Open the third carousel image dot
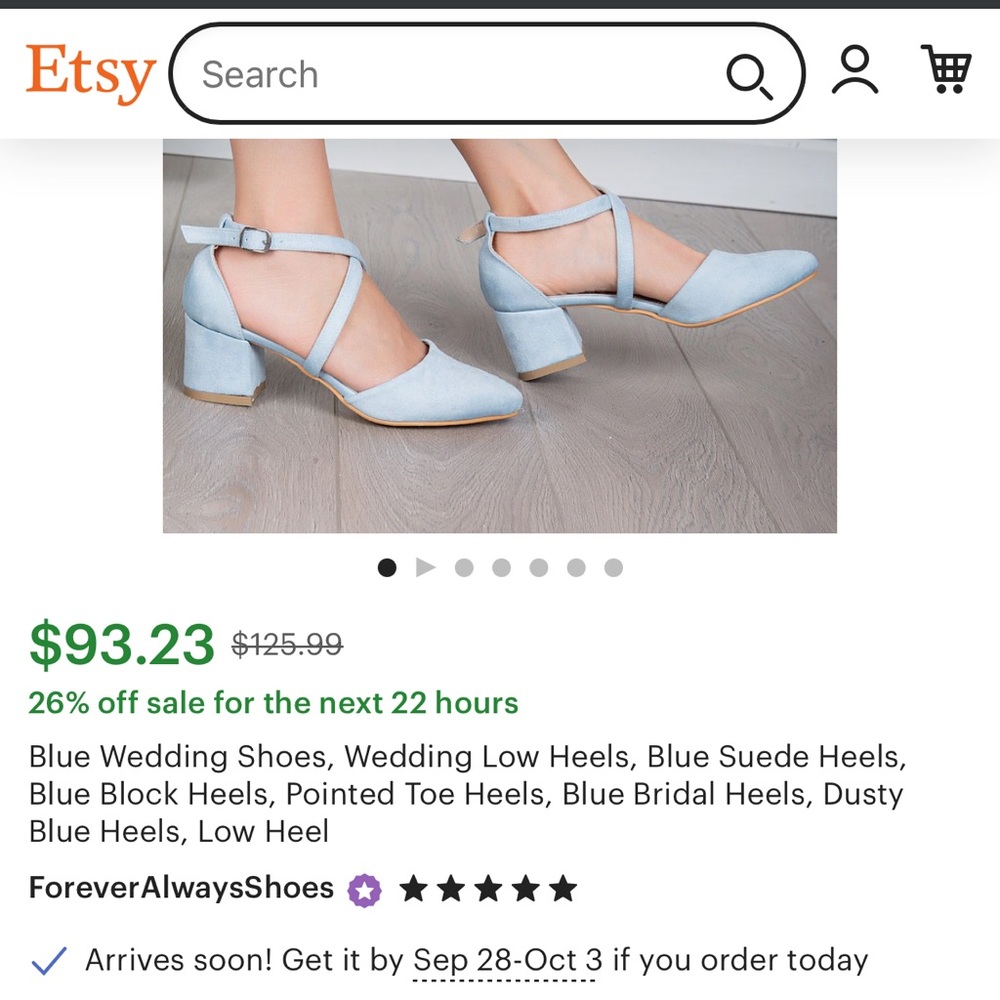Image resolution: width=1000 pixels, height=1000 pixels. click(x=464, y=567)
